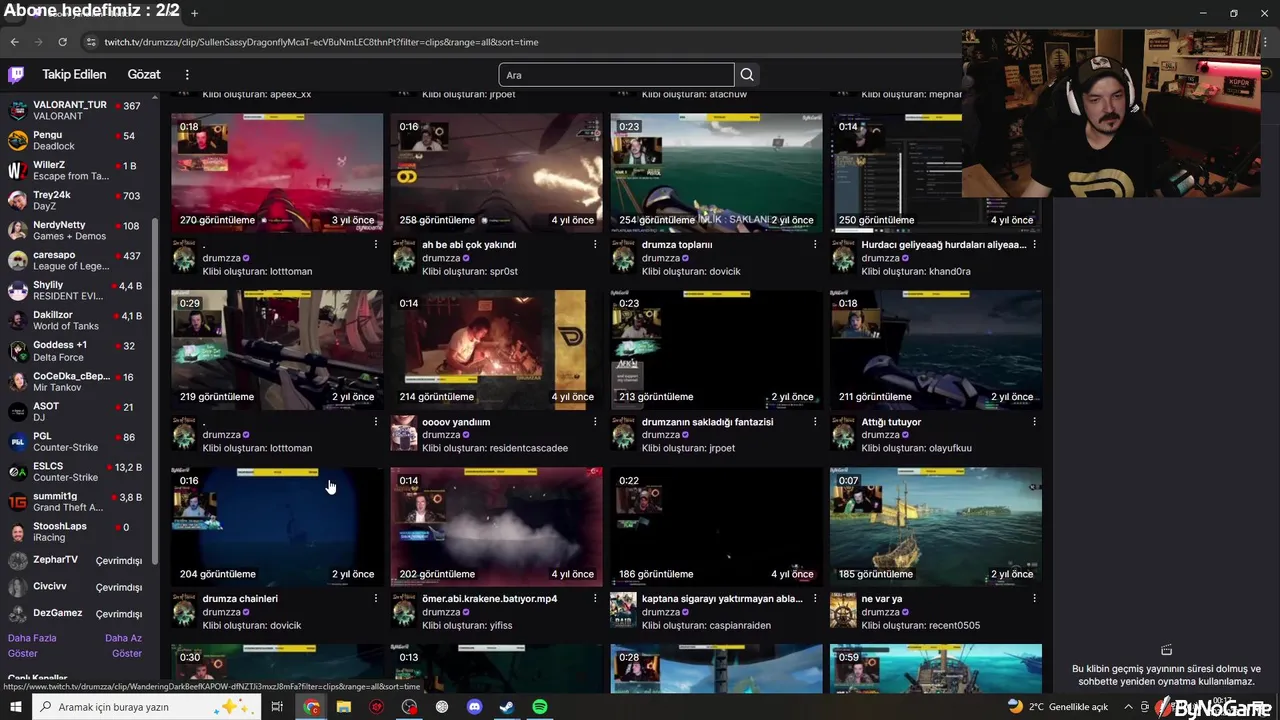Open options for the 'drumzza toplanıı' clip
The width and height of the screenshot is (1280, 720).
815,245
